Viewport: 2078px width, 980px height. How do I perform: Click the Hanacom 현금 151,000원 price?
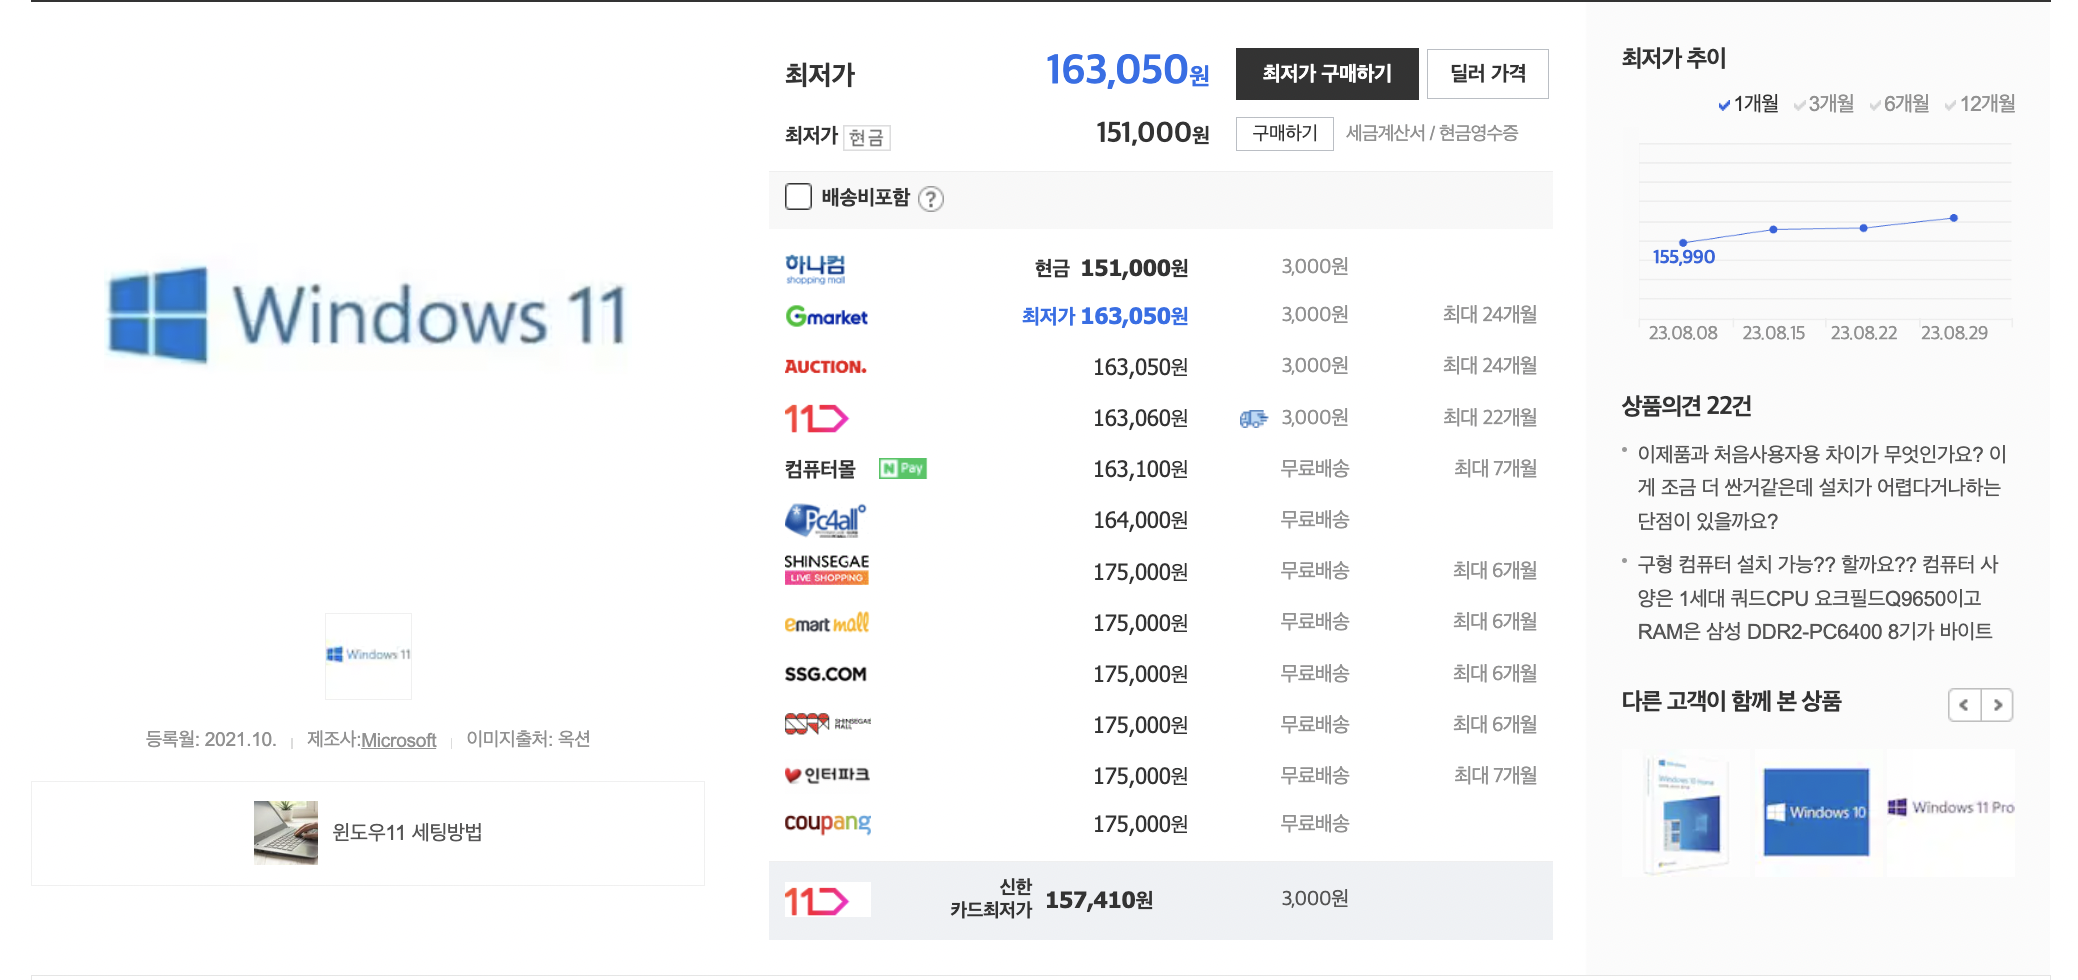[1111, 268]
